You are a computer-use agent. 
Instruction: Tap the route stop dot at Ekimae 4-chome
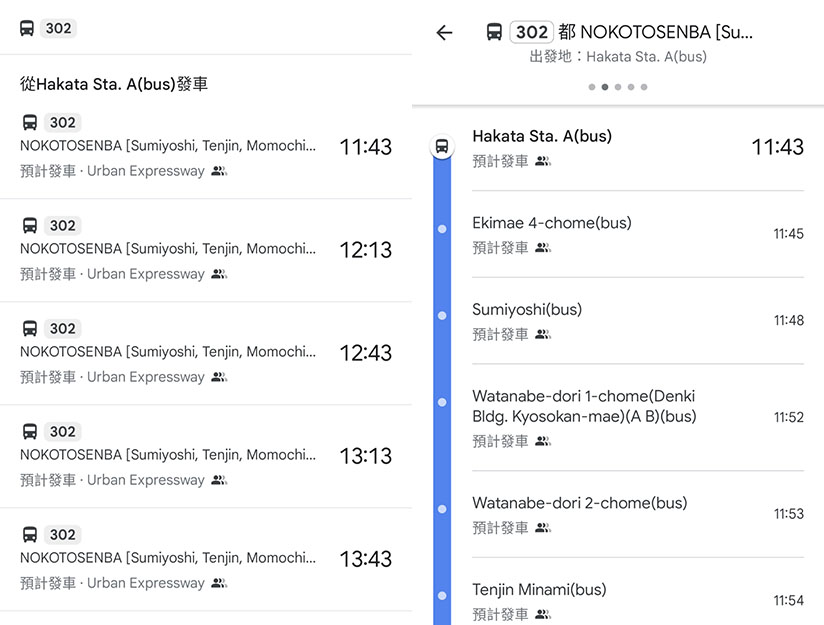[x=442, y=229]
